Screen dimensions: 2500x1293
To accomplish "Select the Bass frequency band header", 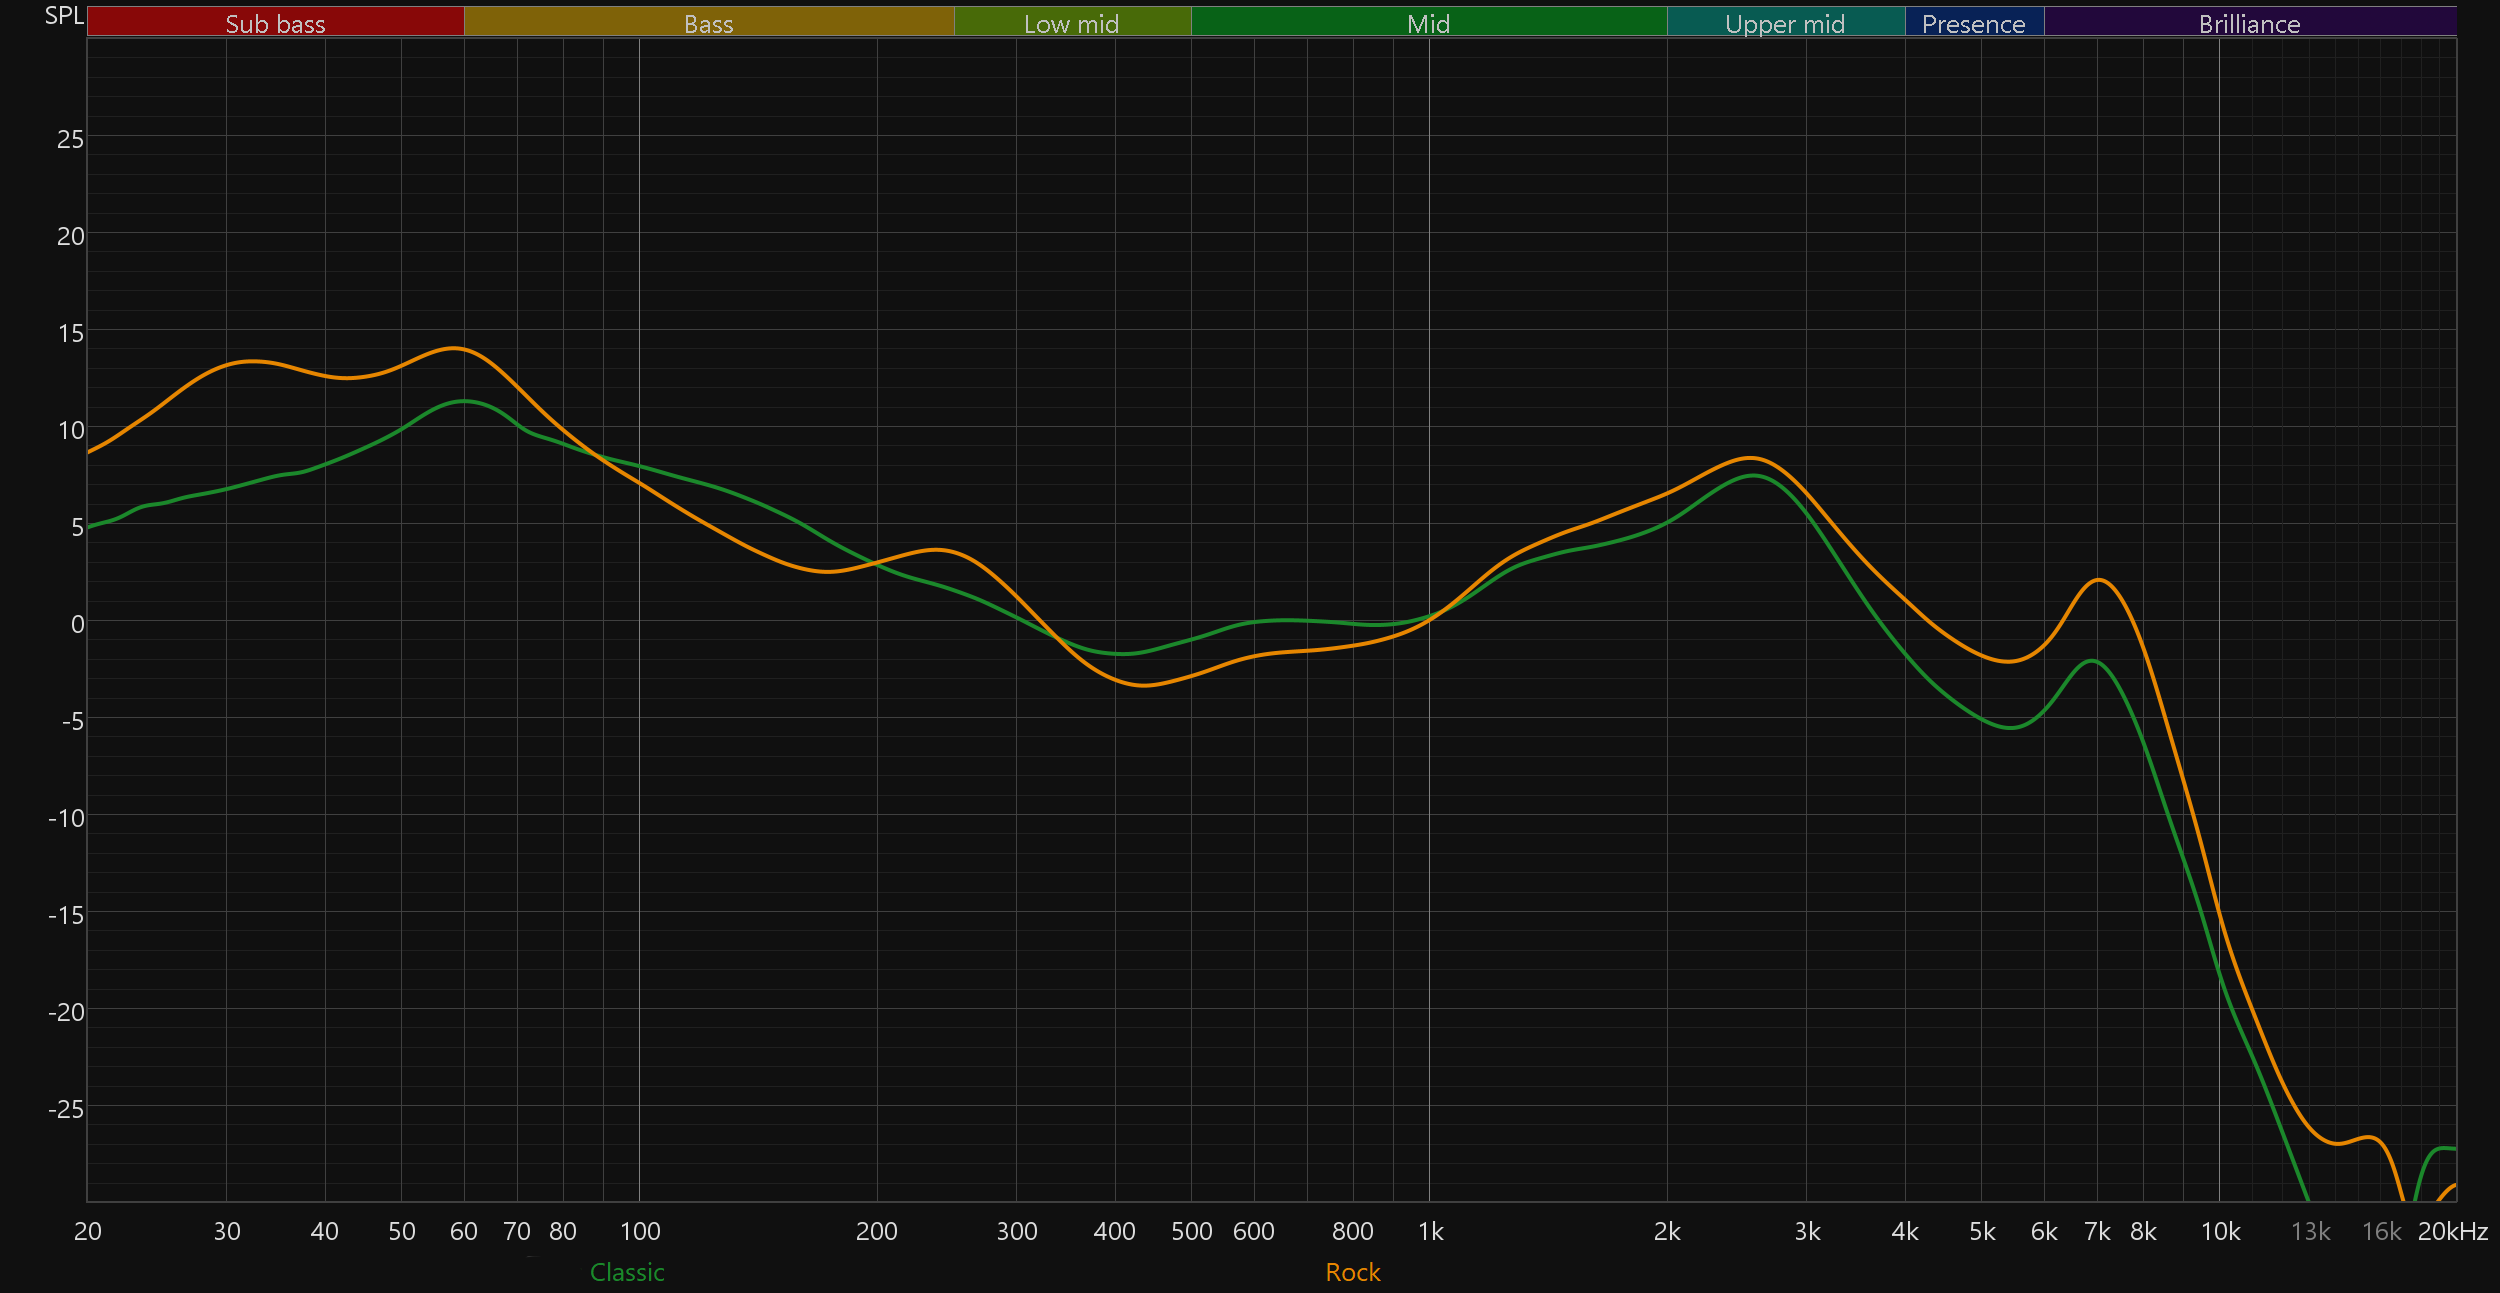I will coord(708,22).
